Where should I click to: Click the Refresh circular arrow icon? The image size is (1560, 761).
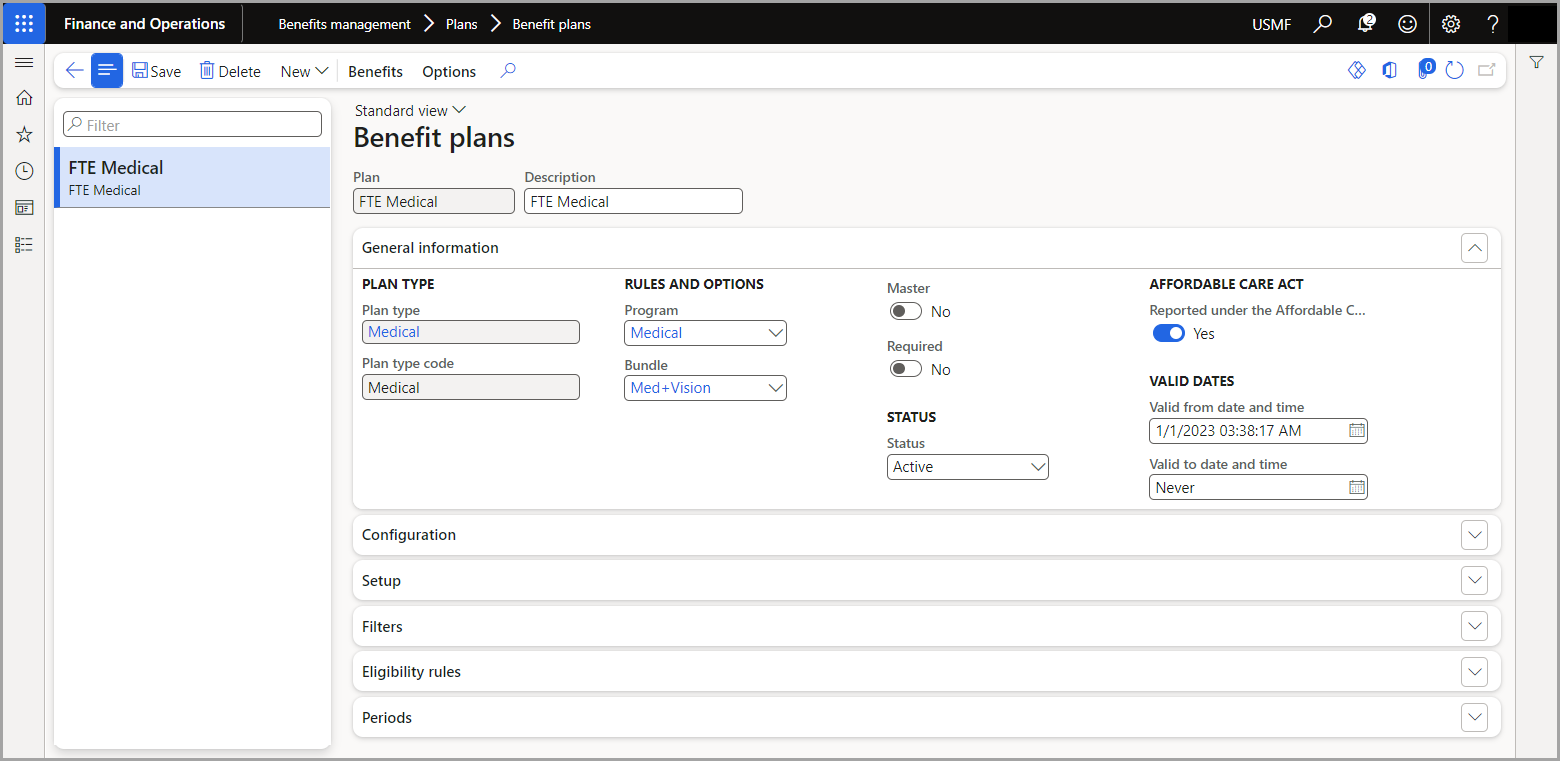(x=1454, y=70)
